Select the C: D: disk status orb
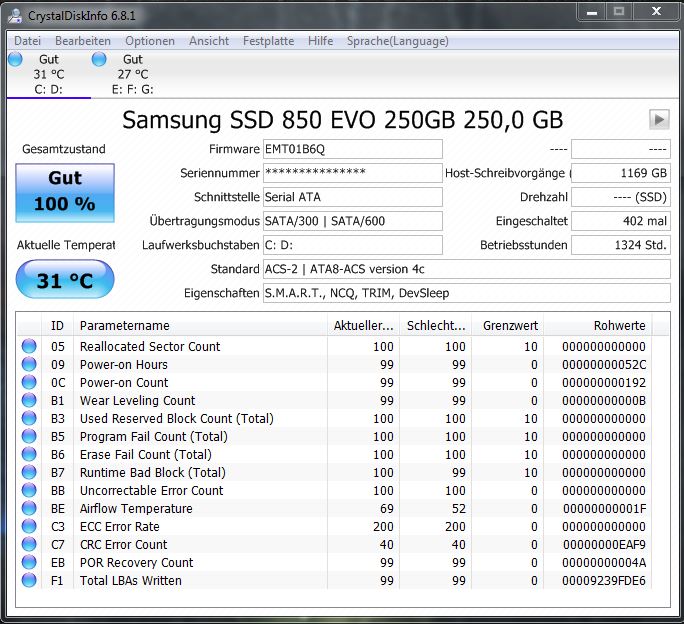The image size is (684, 624). click(15, 59)
